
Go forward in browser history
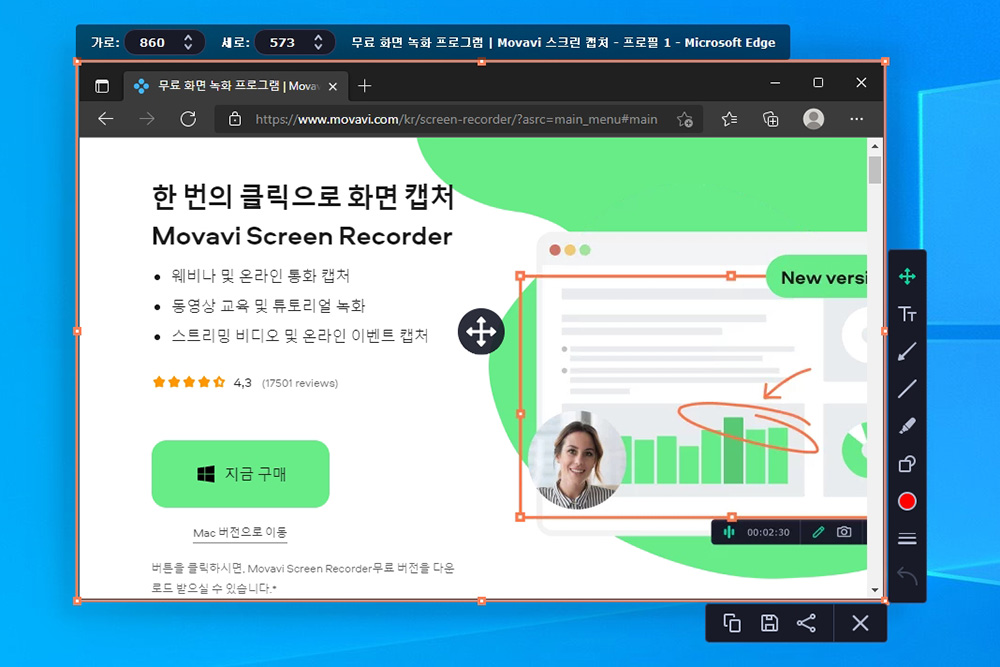[x=147, y=119]
